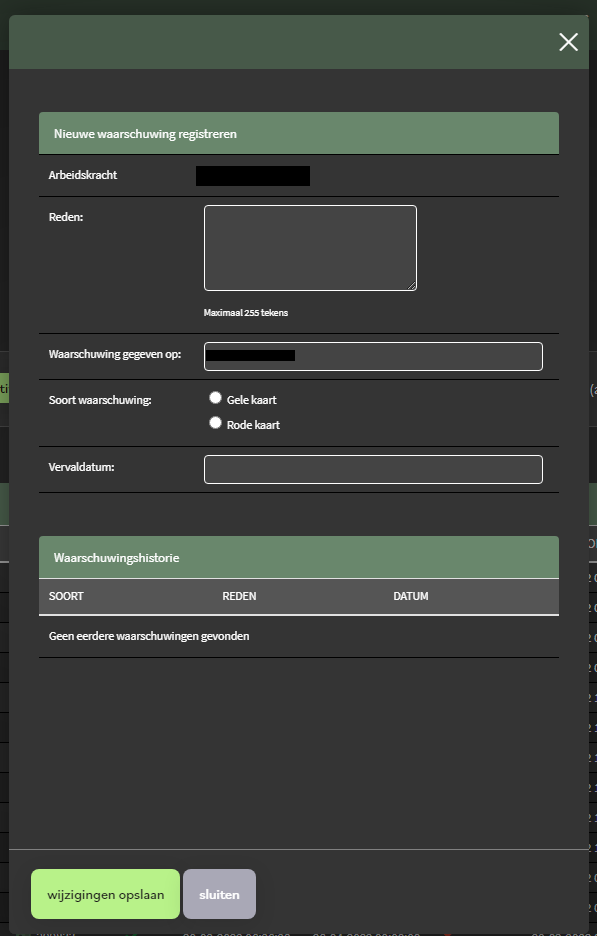Click the Waarschuwingshistorie section header
Viewport: 597px width, 936px height.
pos(298,558)
